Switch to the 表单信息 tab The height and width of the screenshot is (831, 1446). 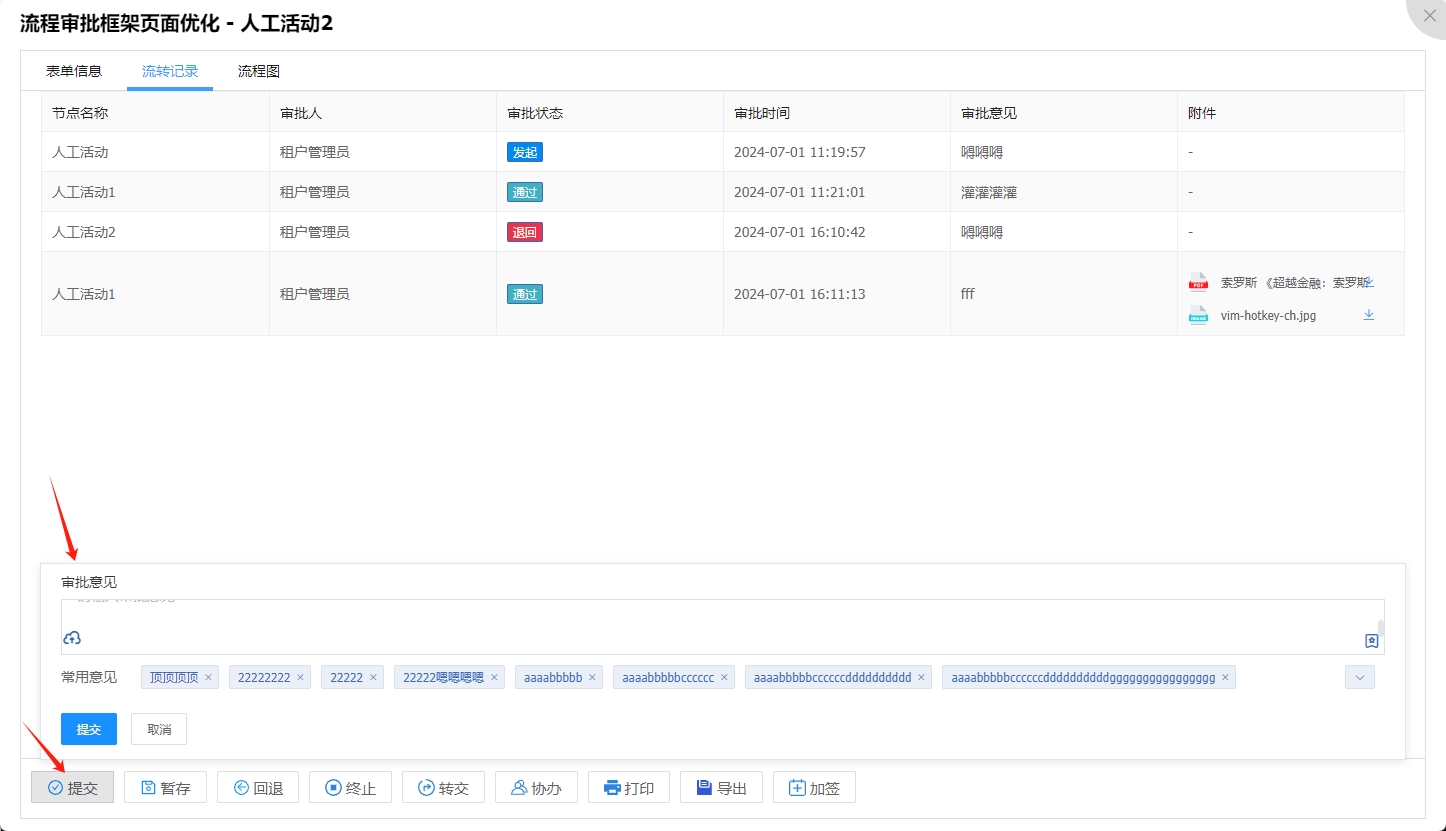point(74,70)
